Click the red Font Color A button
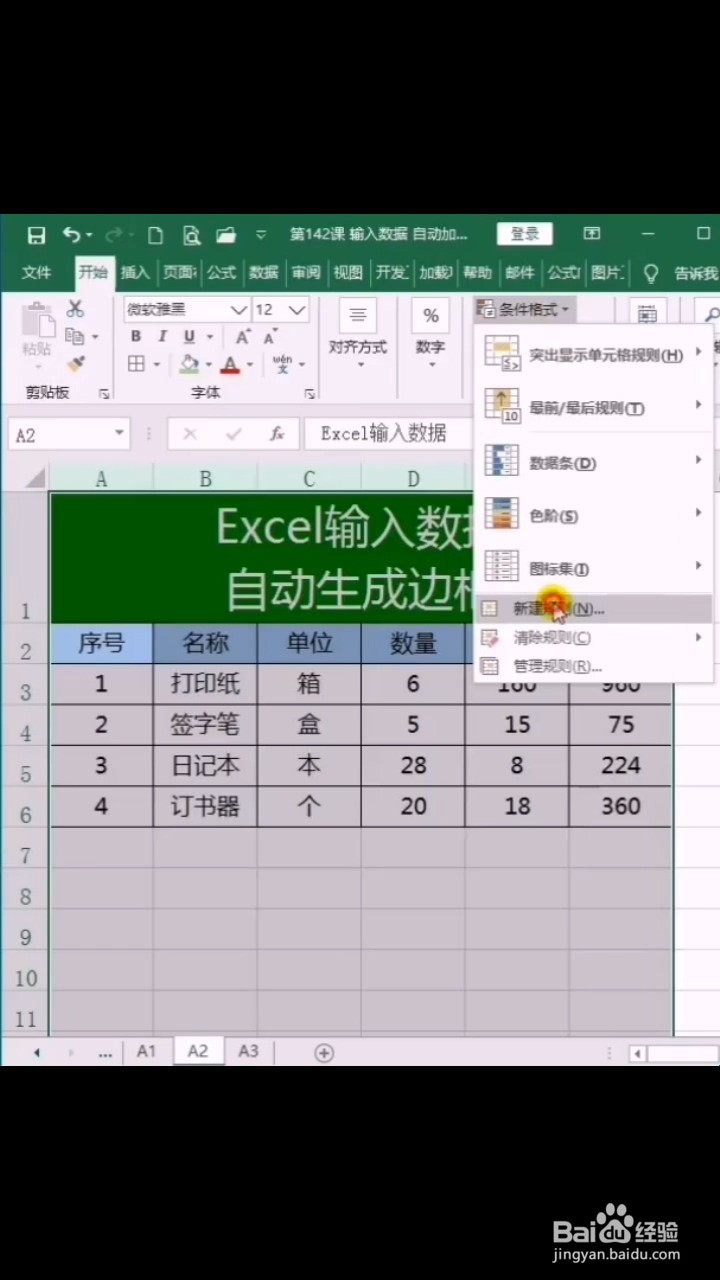 231,364
